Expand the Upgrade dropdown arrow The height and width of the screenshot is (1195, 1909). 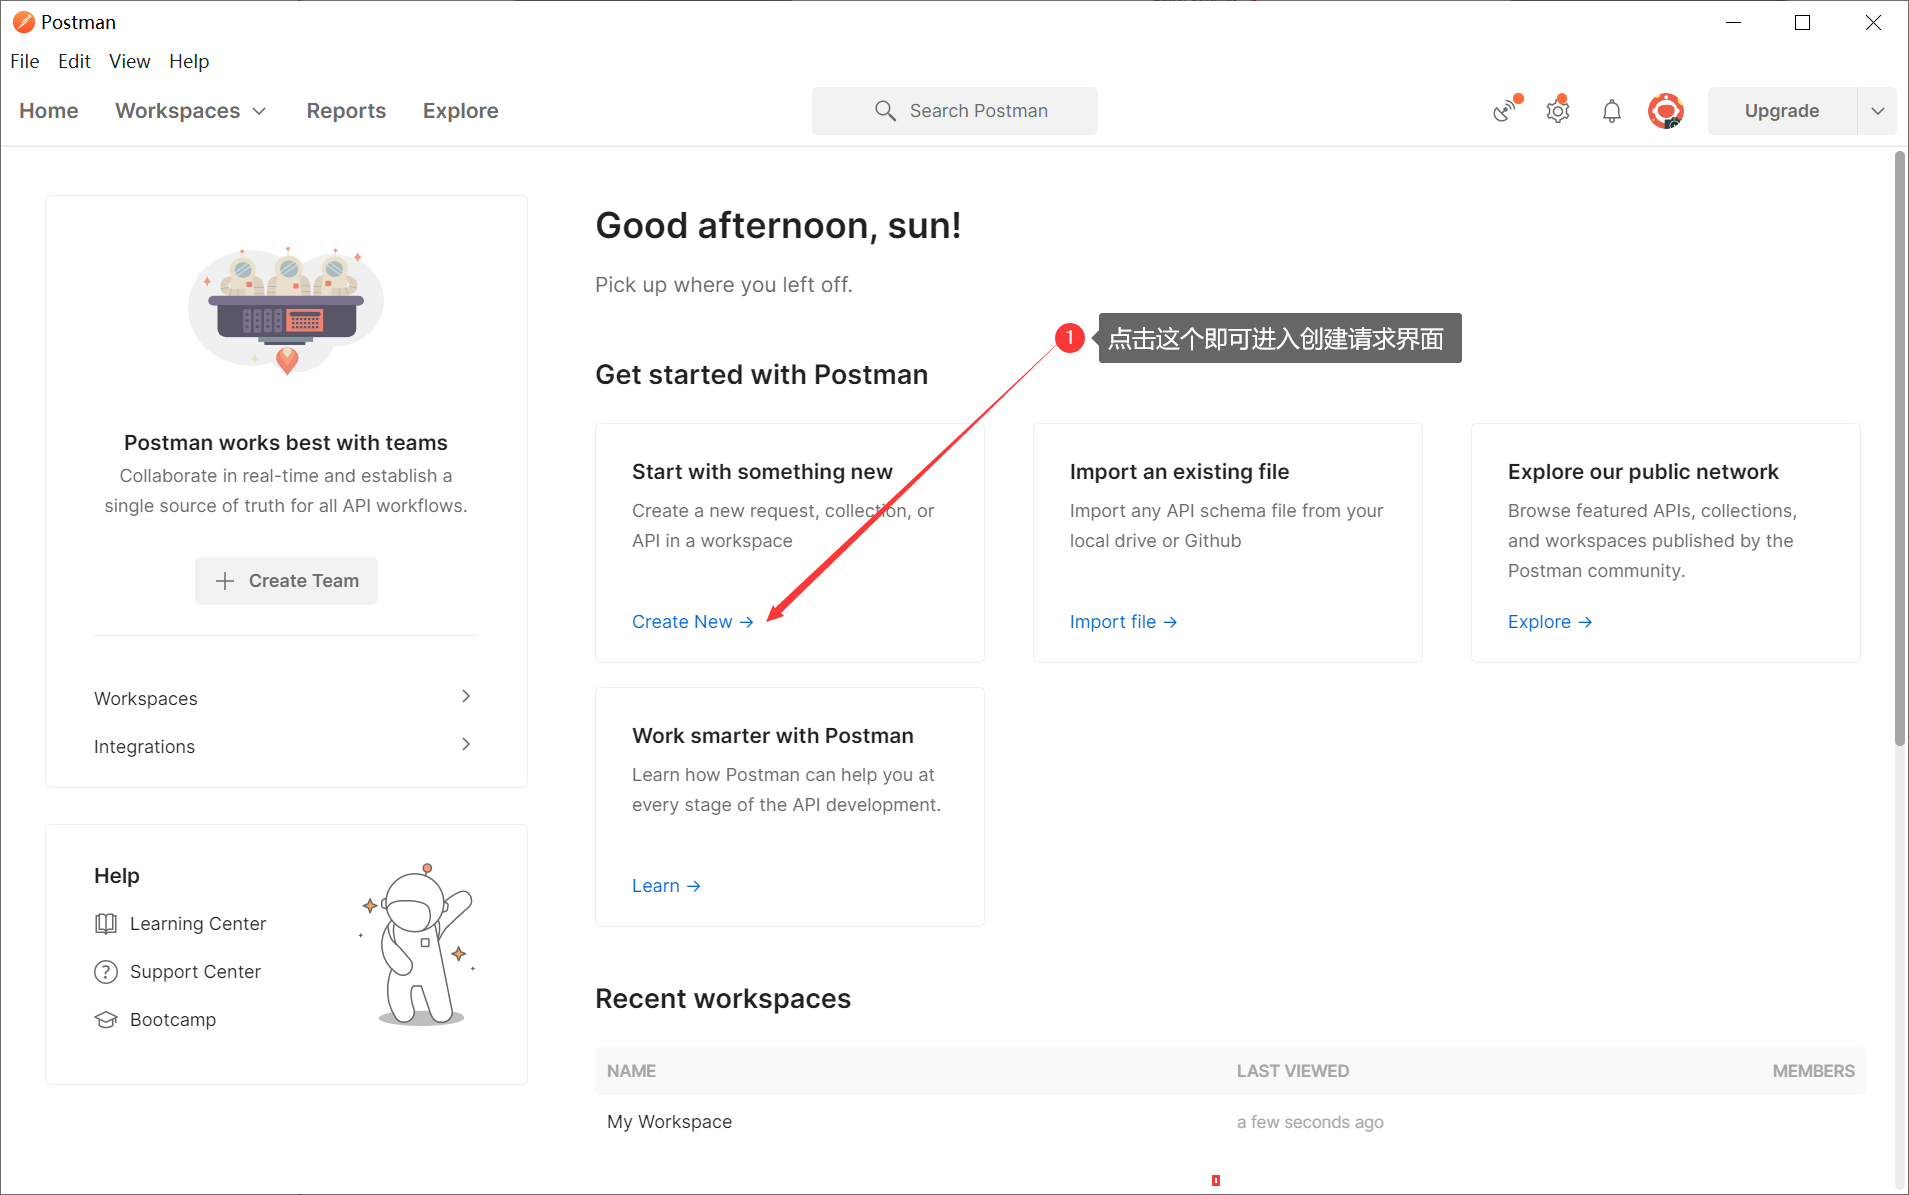pyautogui.click(x=1877, y=111)
